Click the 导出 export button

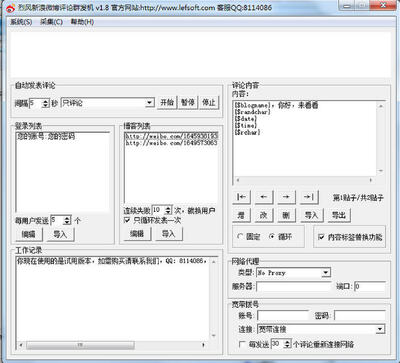point(339,215)
